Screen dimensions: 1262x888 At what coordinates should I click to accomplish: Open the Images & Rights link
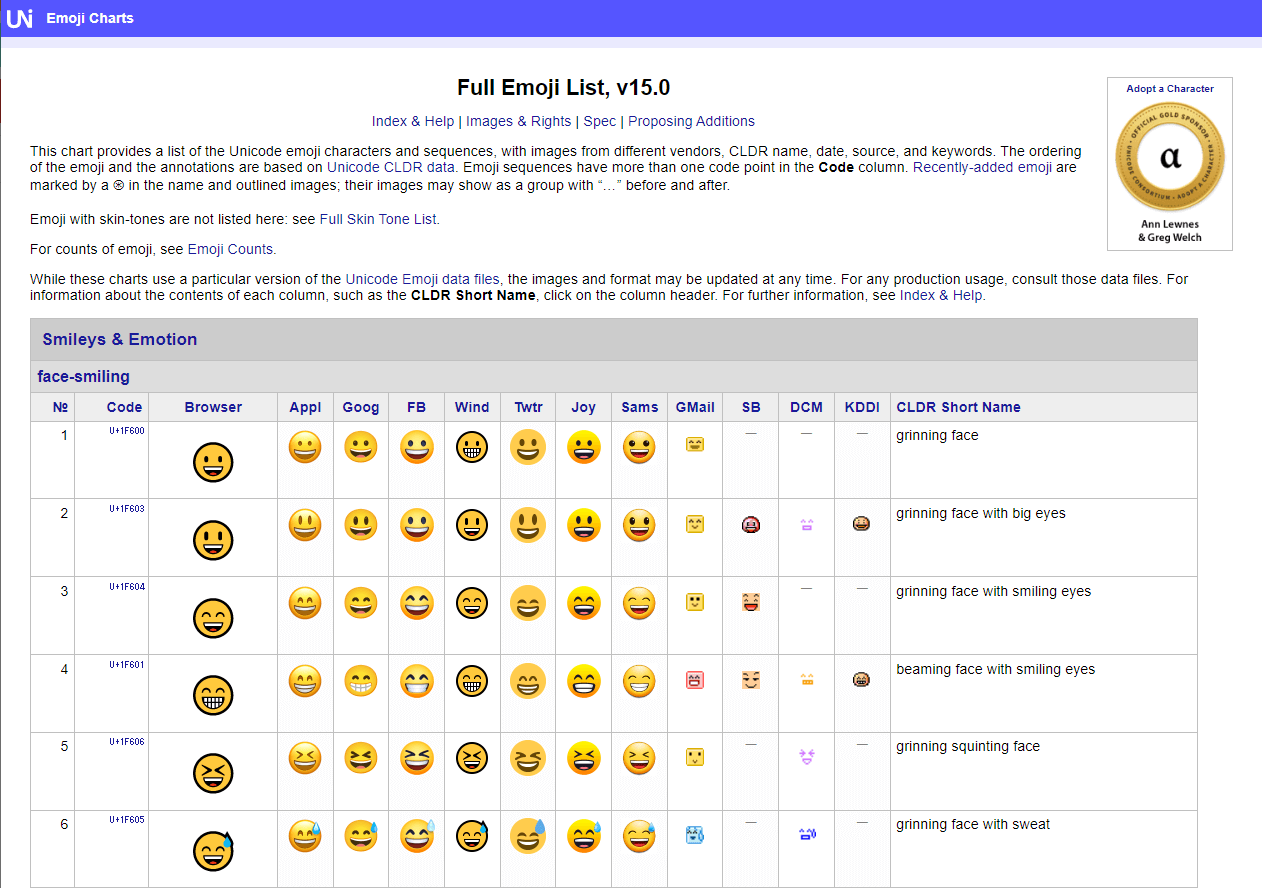(x=519, y=121)
